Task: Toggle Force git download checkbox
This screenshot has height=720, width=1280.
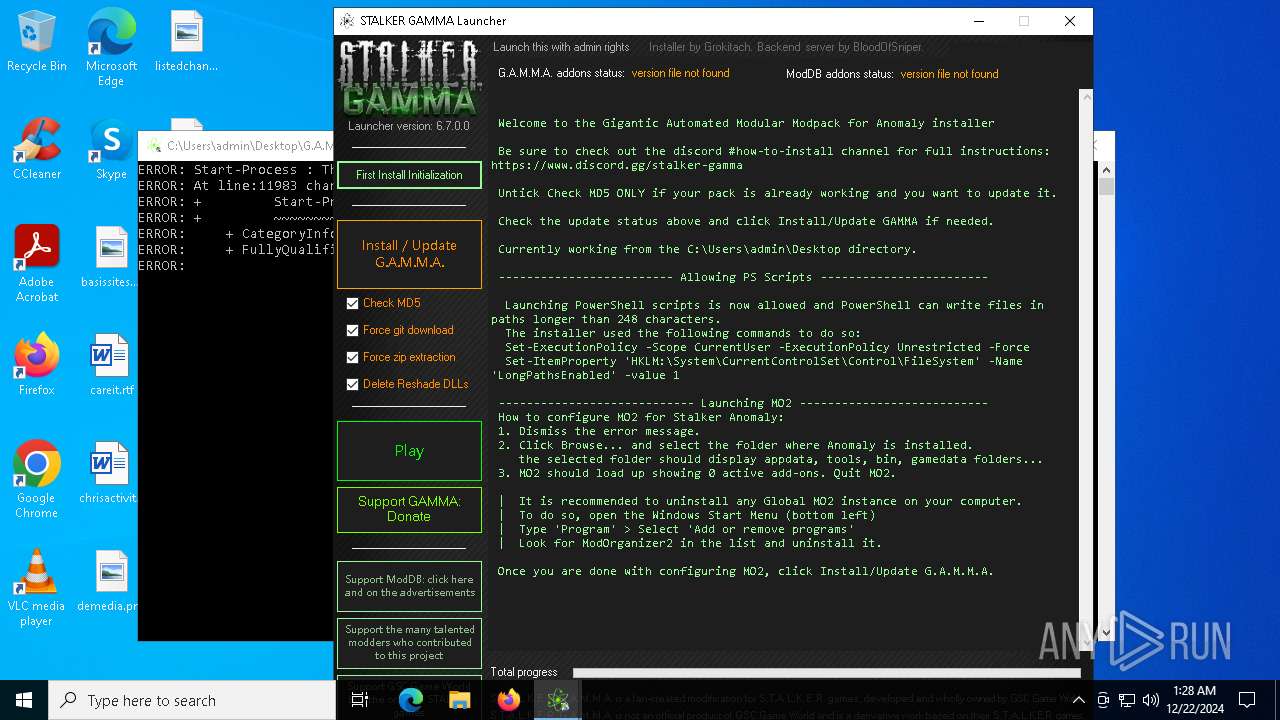Action: (x=352, y=330)
